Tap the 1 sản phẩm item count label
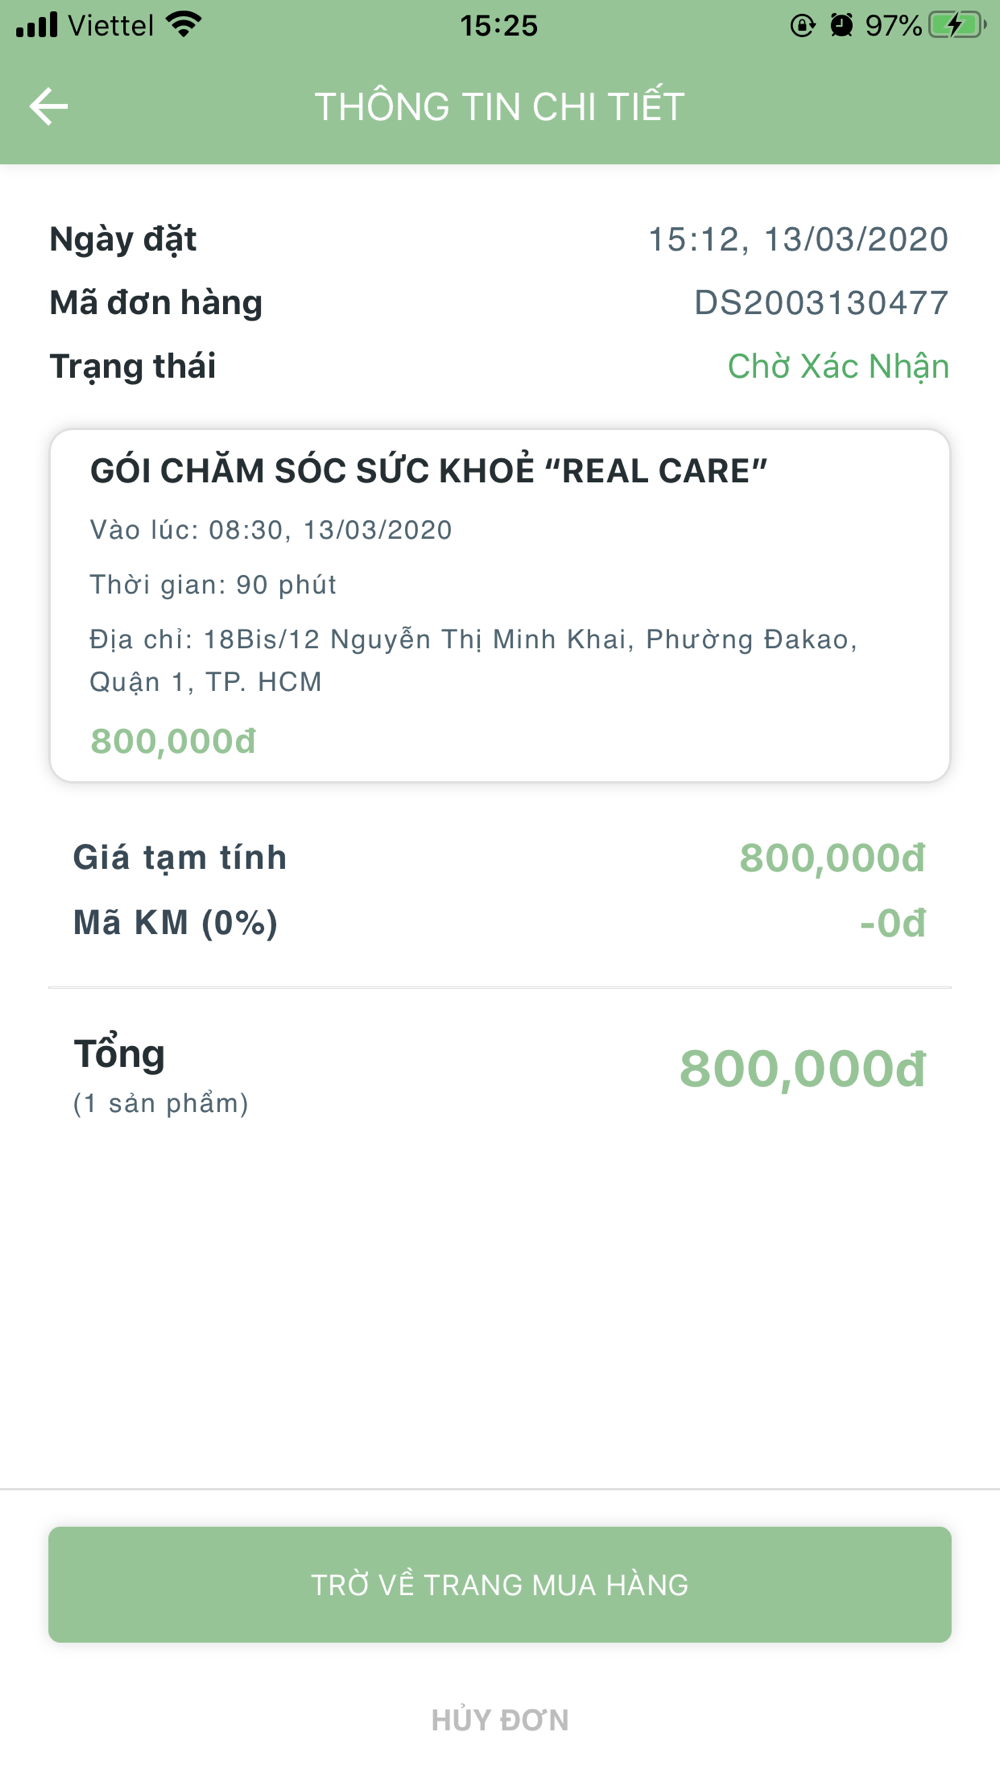 161,1104
